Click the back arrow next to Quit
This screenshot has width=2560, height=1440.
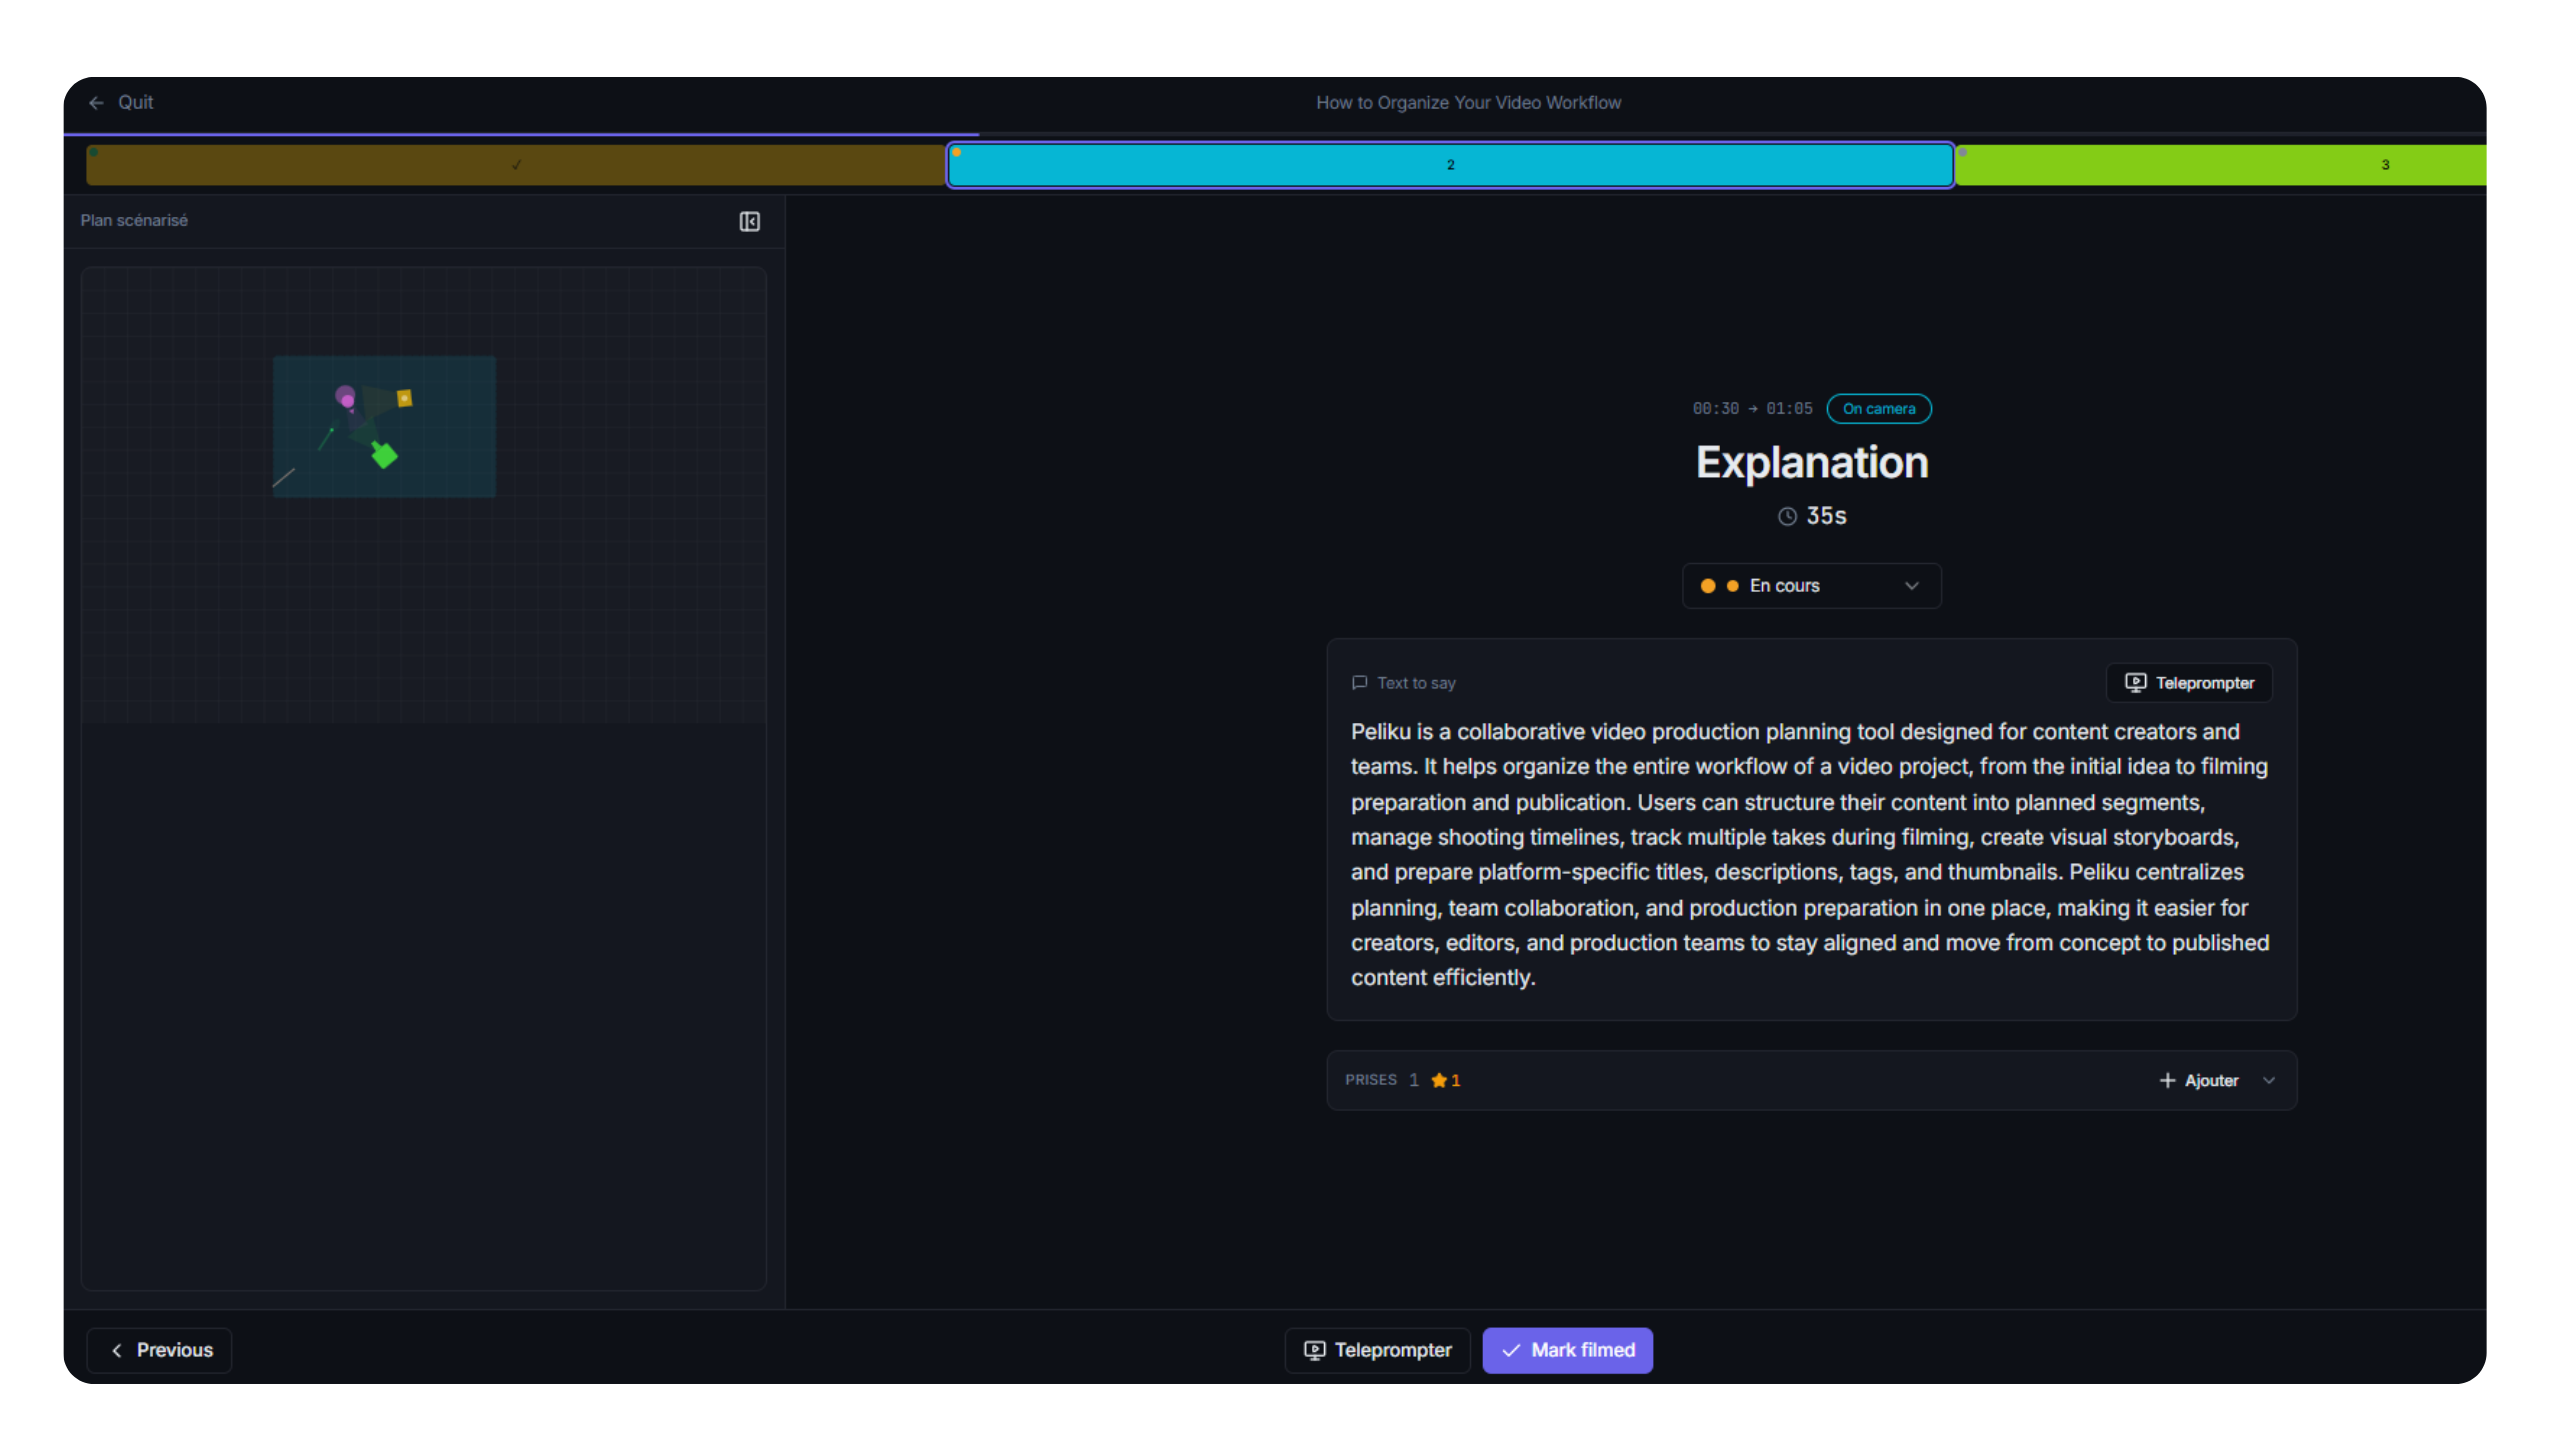pyautogui.click(x=96, y=103)
